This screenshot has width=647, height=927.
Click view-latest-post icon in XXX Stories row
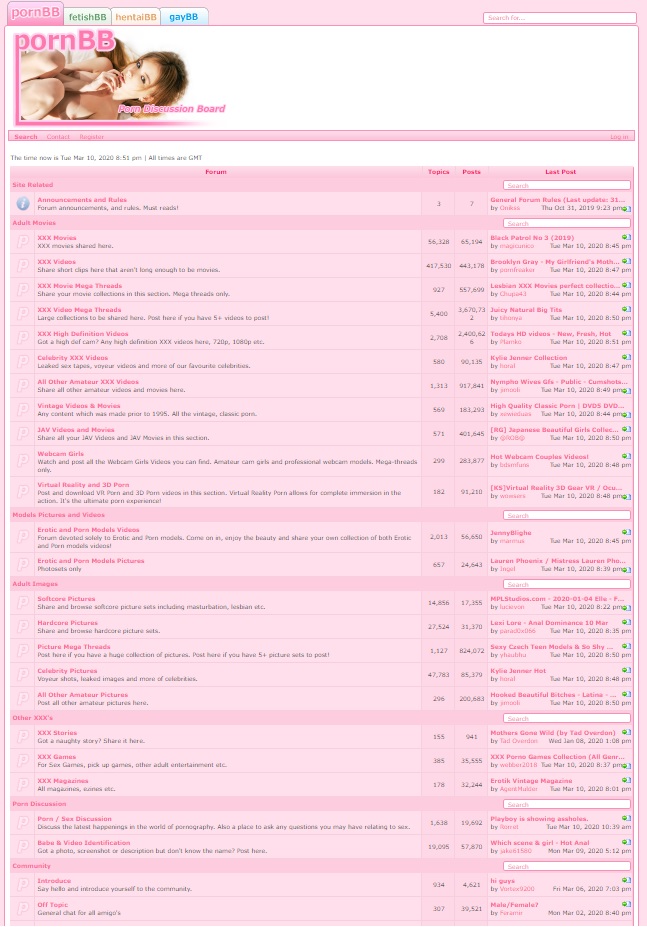click(x=626, y=733)
